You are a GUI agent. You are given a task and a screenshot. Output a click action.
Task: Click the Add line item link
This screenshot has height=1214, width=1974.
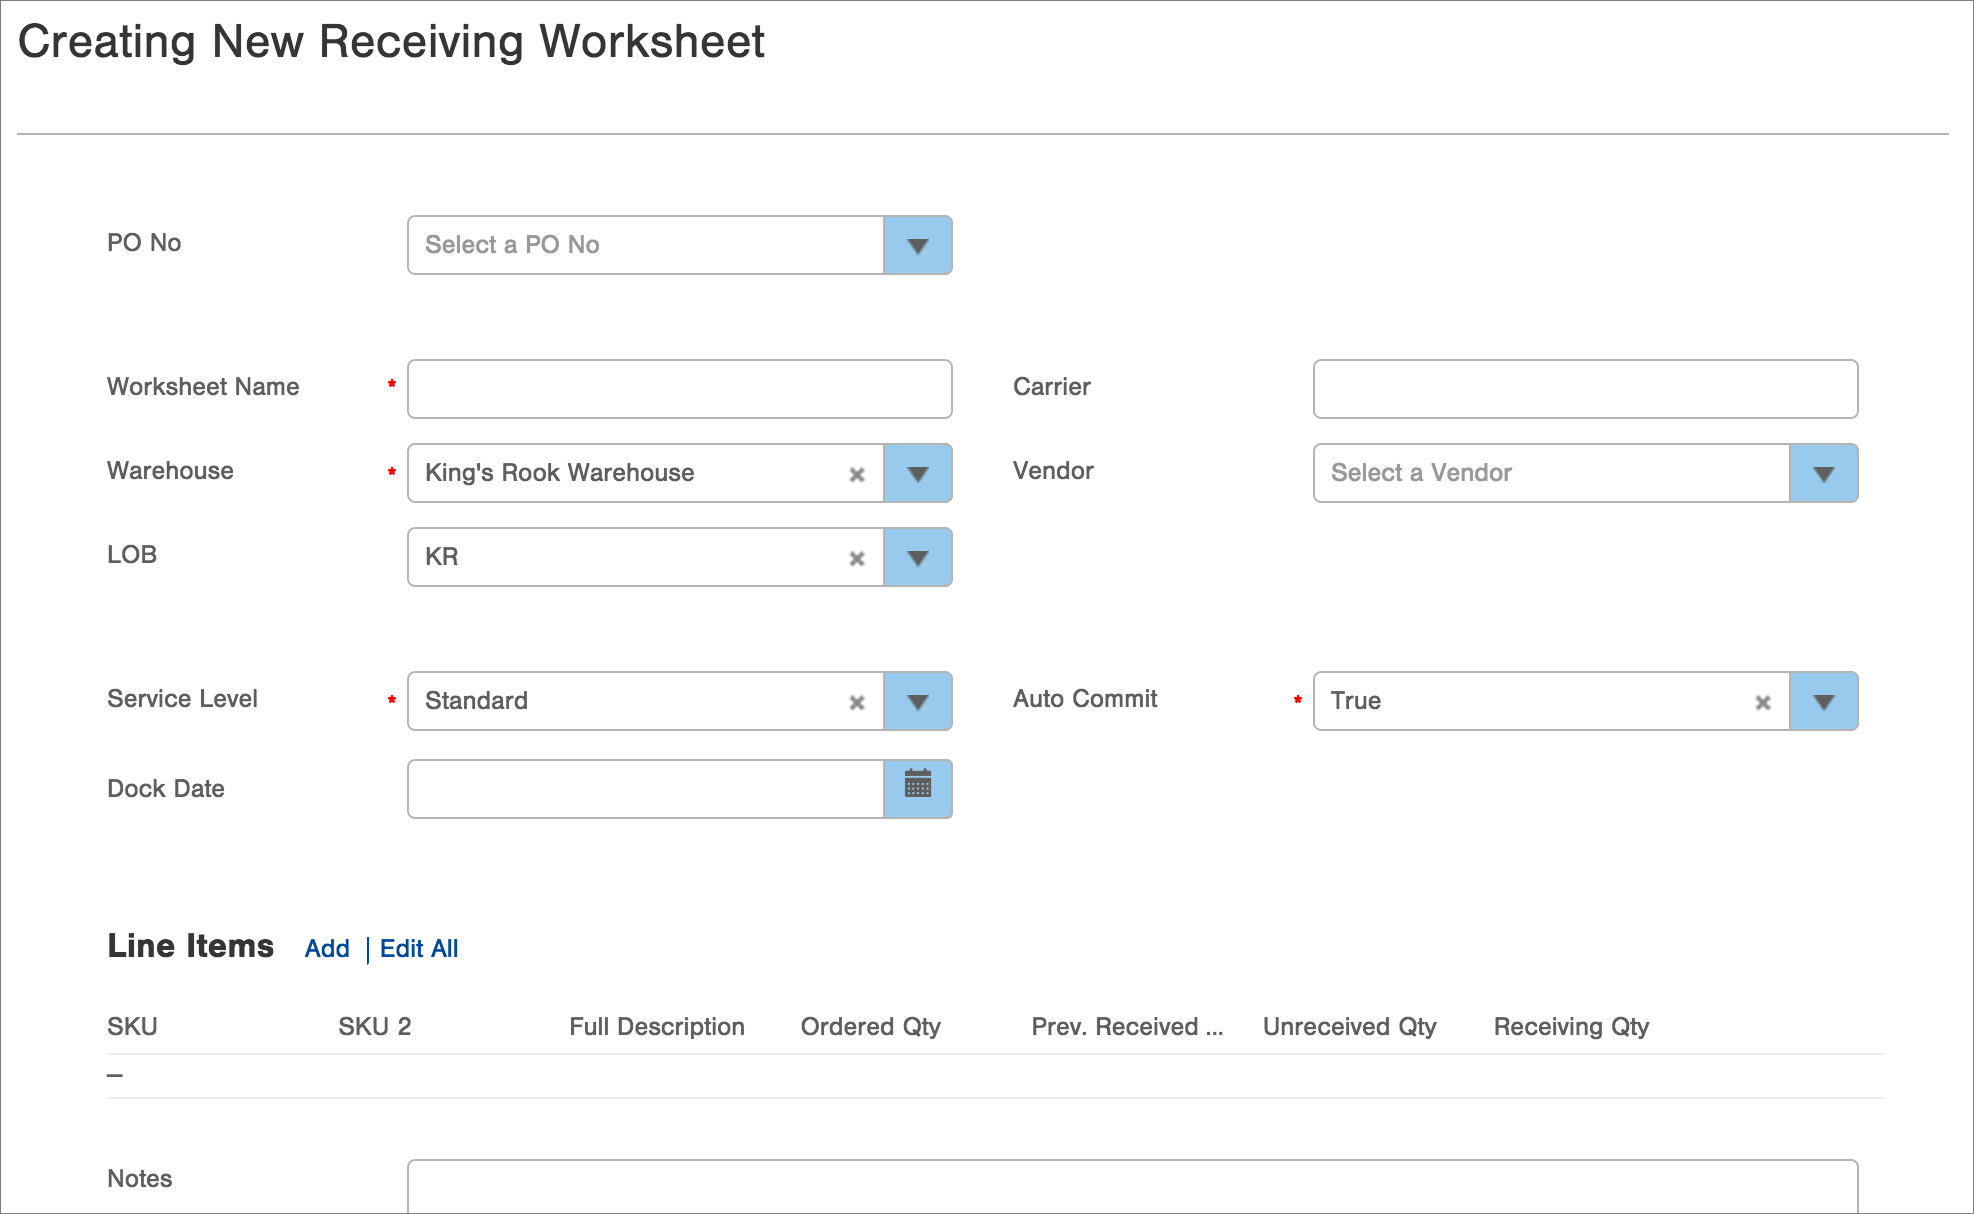tap(327, 948)
